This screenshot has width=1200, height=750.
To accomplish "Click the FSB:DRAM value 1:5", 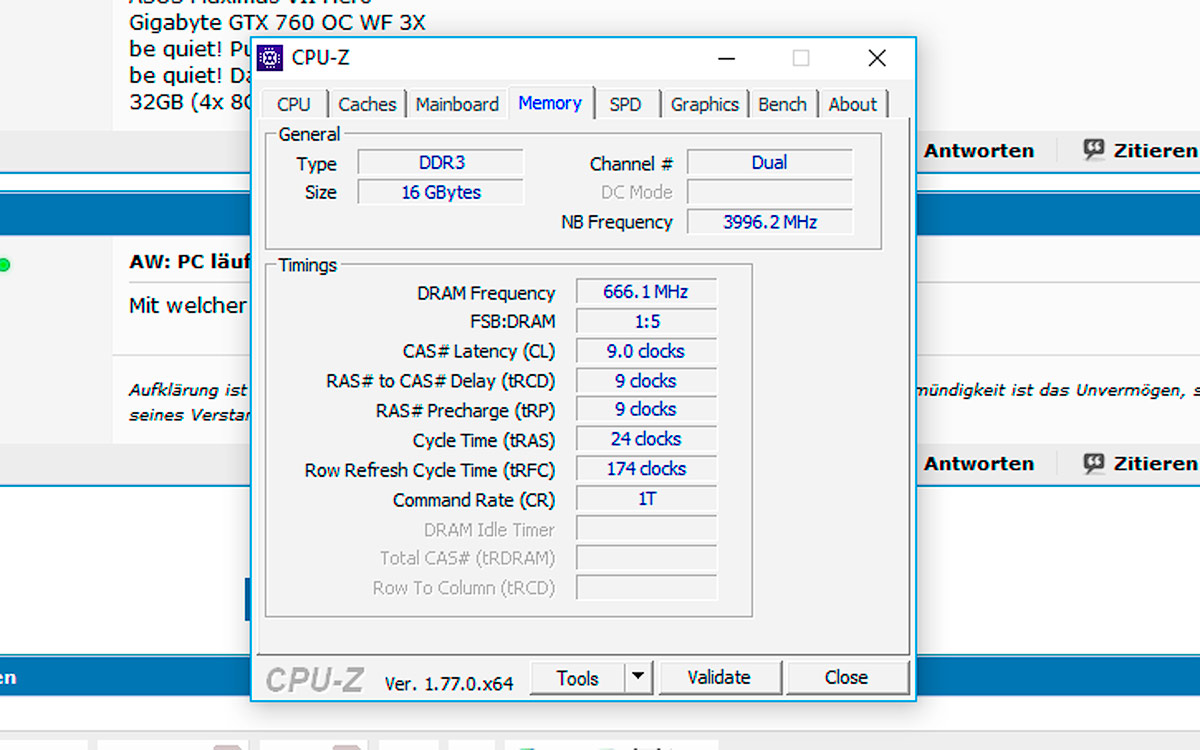I will [x=646, y=322].
